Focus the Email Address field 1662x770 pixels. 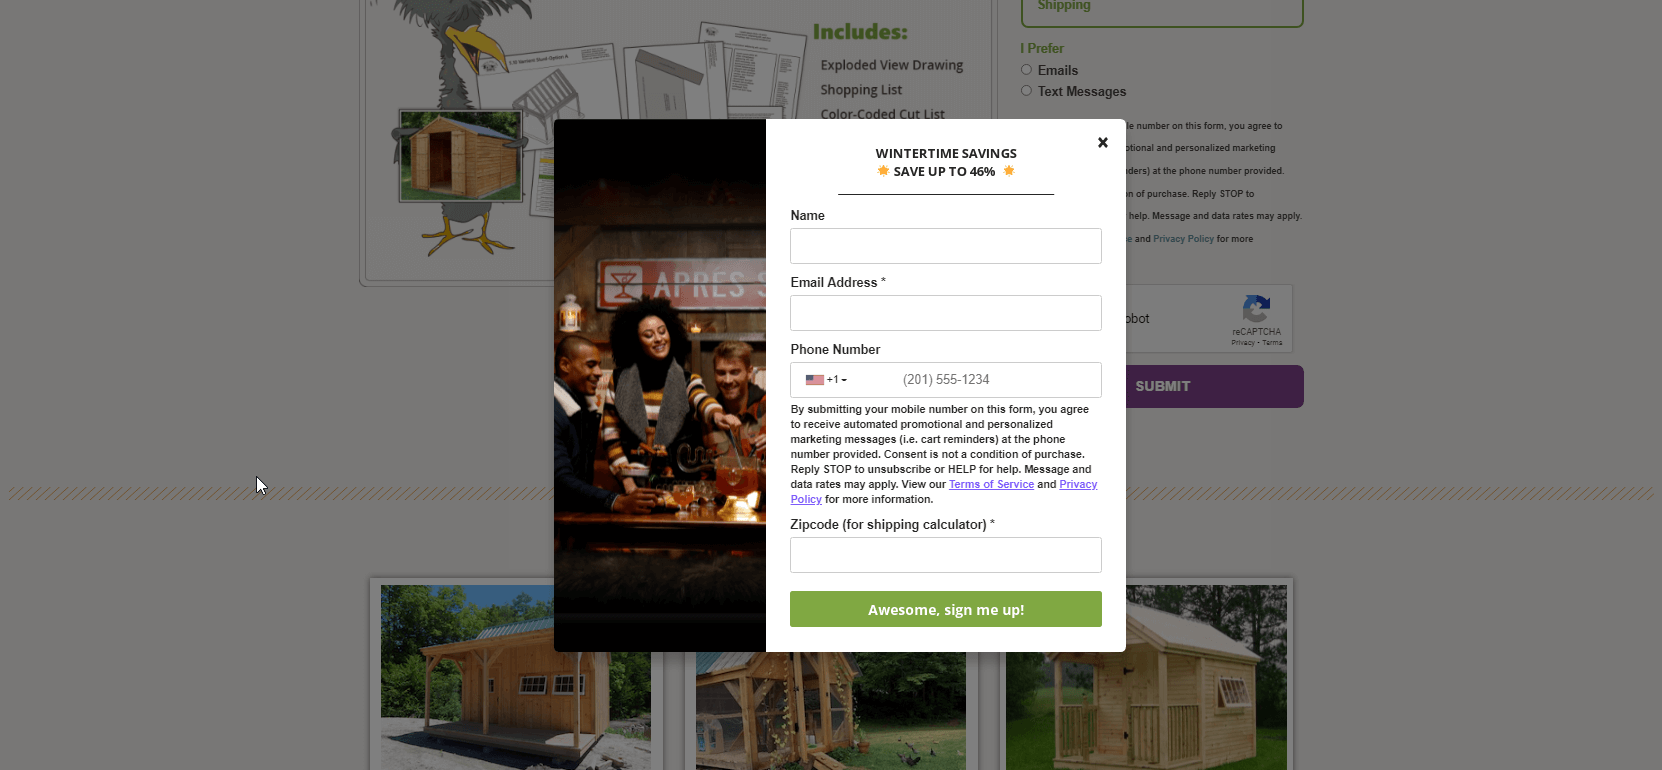(x=945, y=313)
